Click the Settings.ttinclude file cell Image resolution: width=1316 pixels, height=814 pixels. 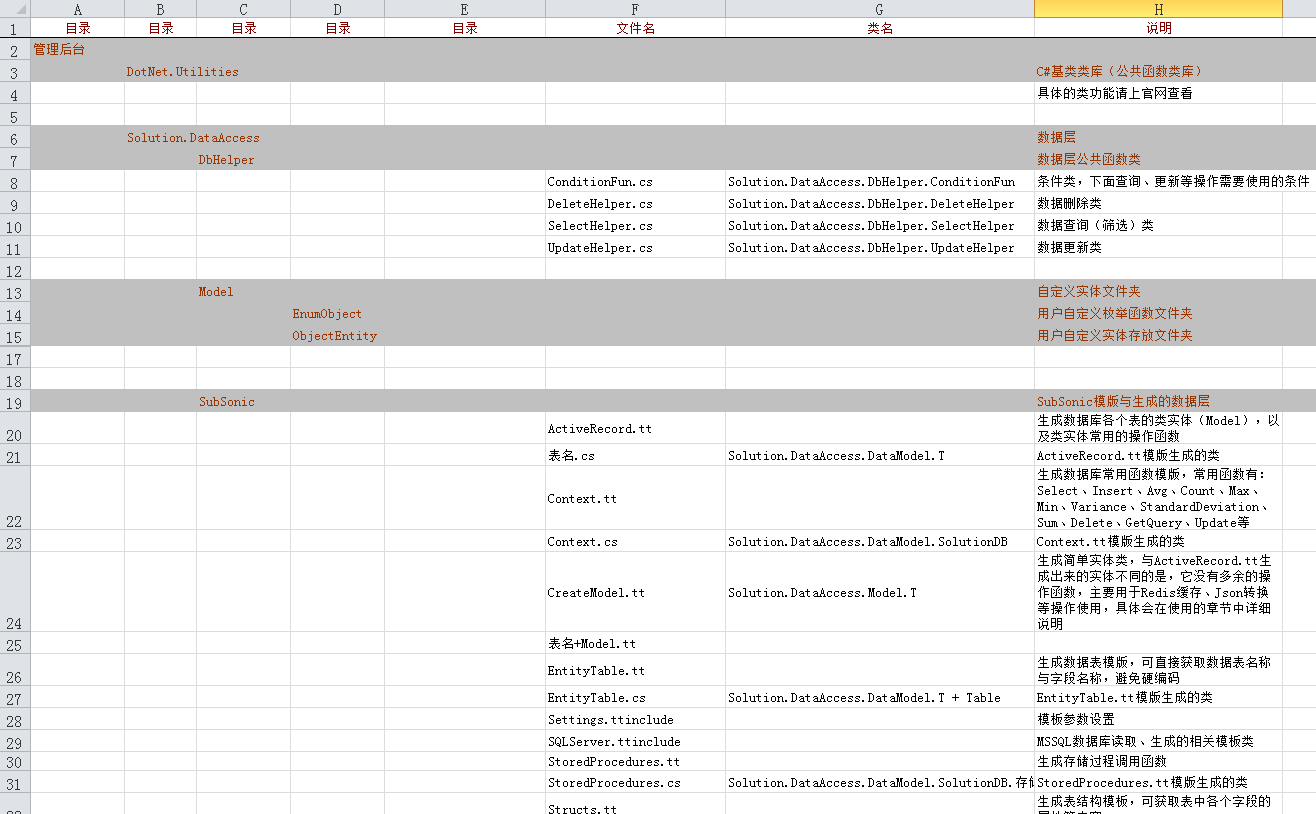click(610, 720)
